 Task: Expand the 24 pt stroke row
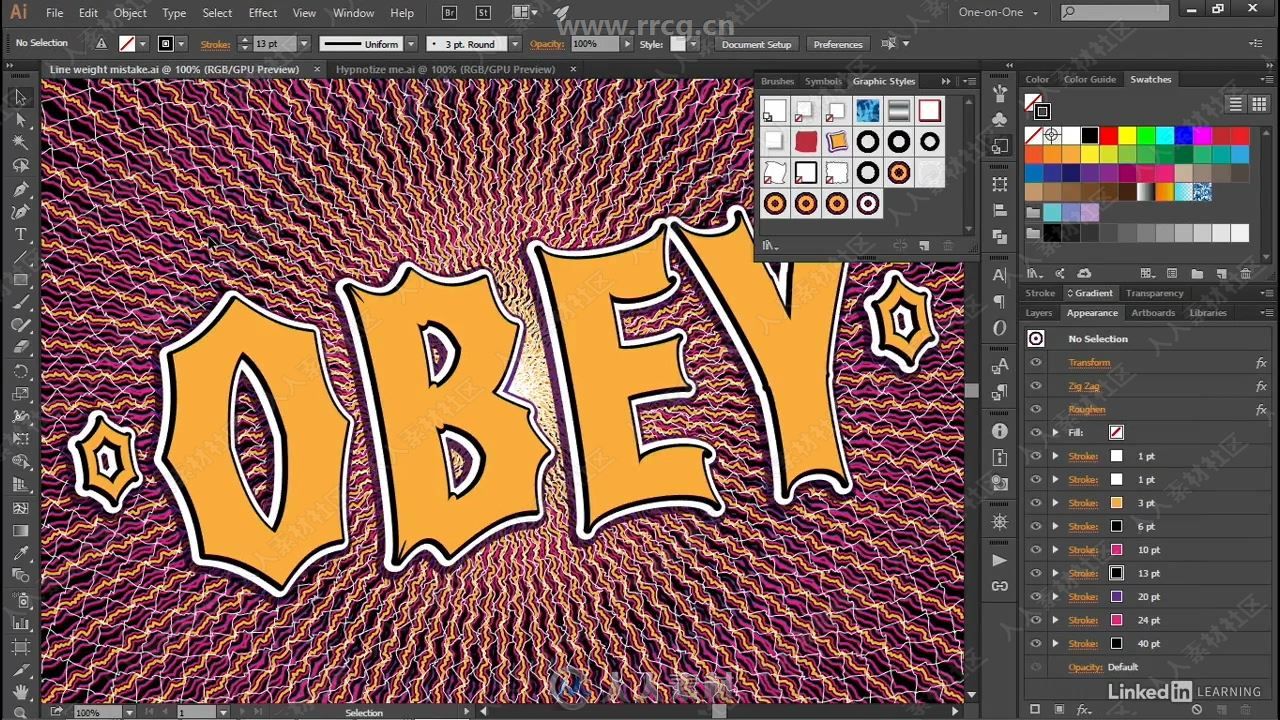click(1055, 620)
